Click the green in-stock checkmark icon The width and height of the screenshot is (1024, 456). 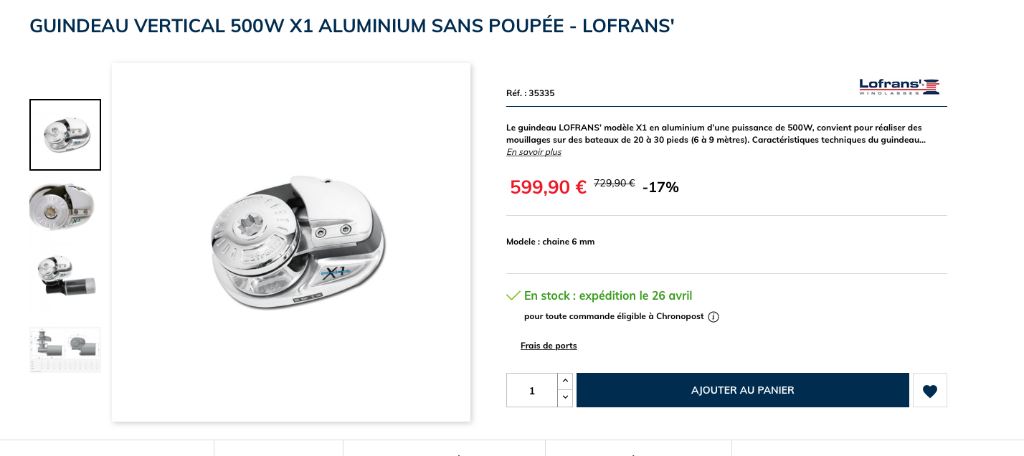point(513,296)
